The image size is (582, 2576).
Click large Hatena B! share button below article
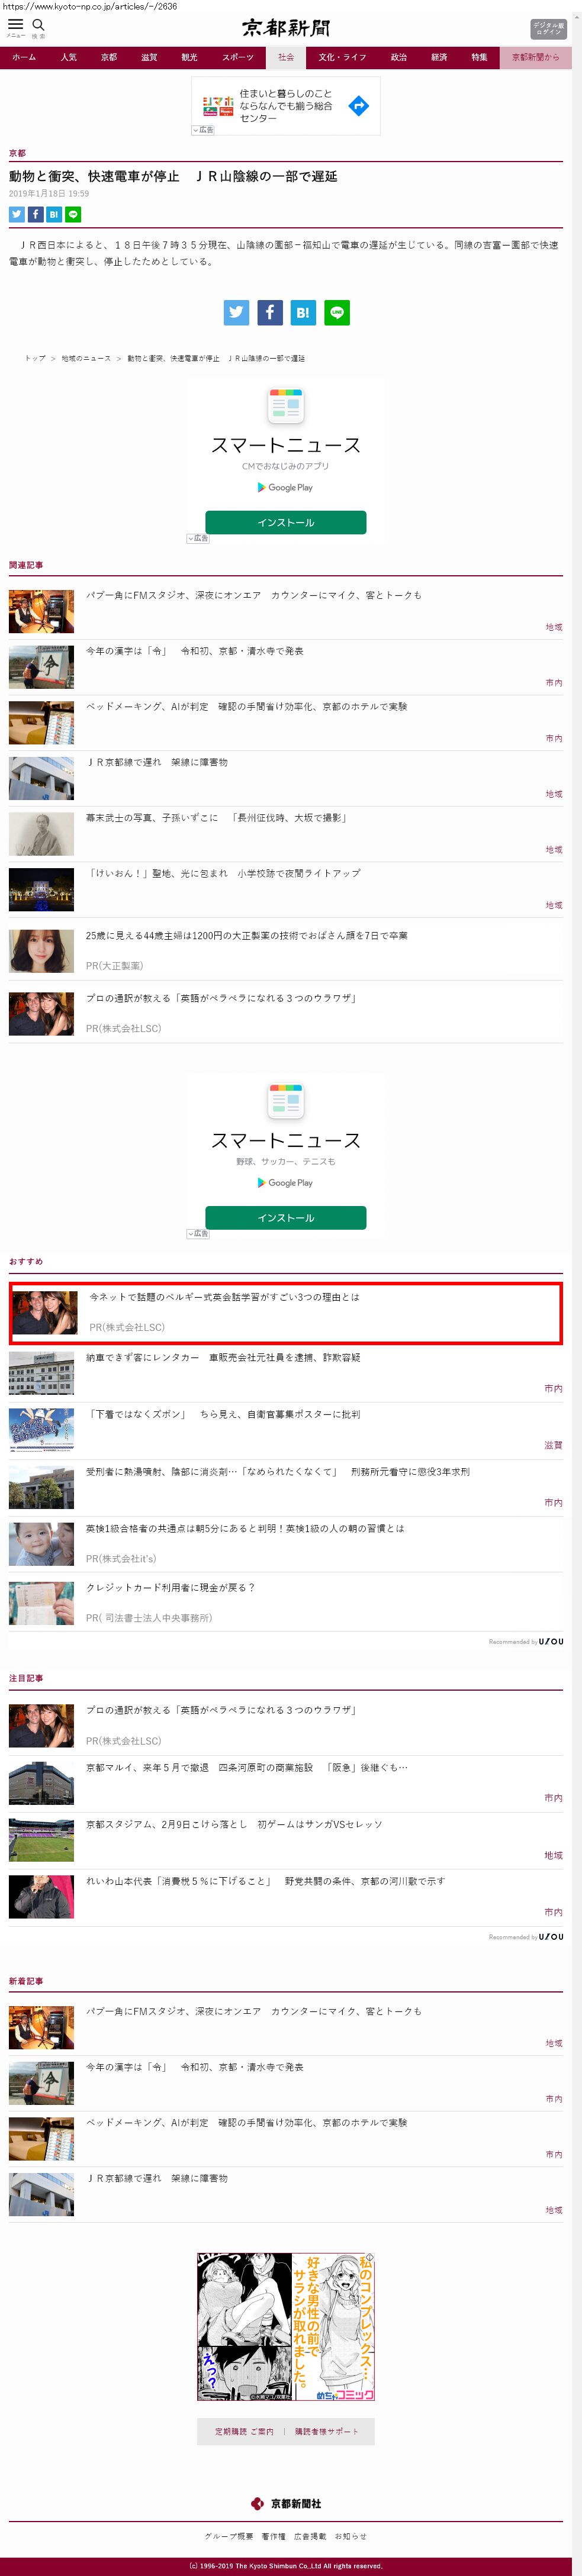point(302,313)
